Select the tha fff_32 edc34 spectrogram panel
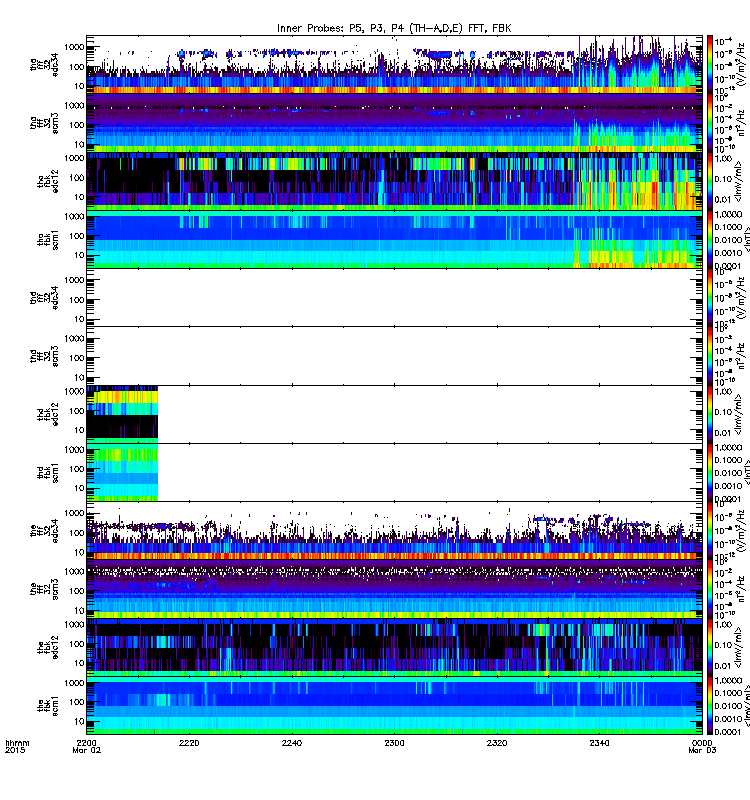The image size is (750, 800). click(394, 64)
